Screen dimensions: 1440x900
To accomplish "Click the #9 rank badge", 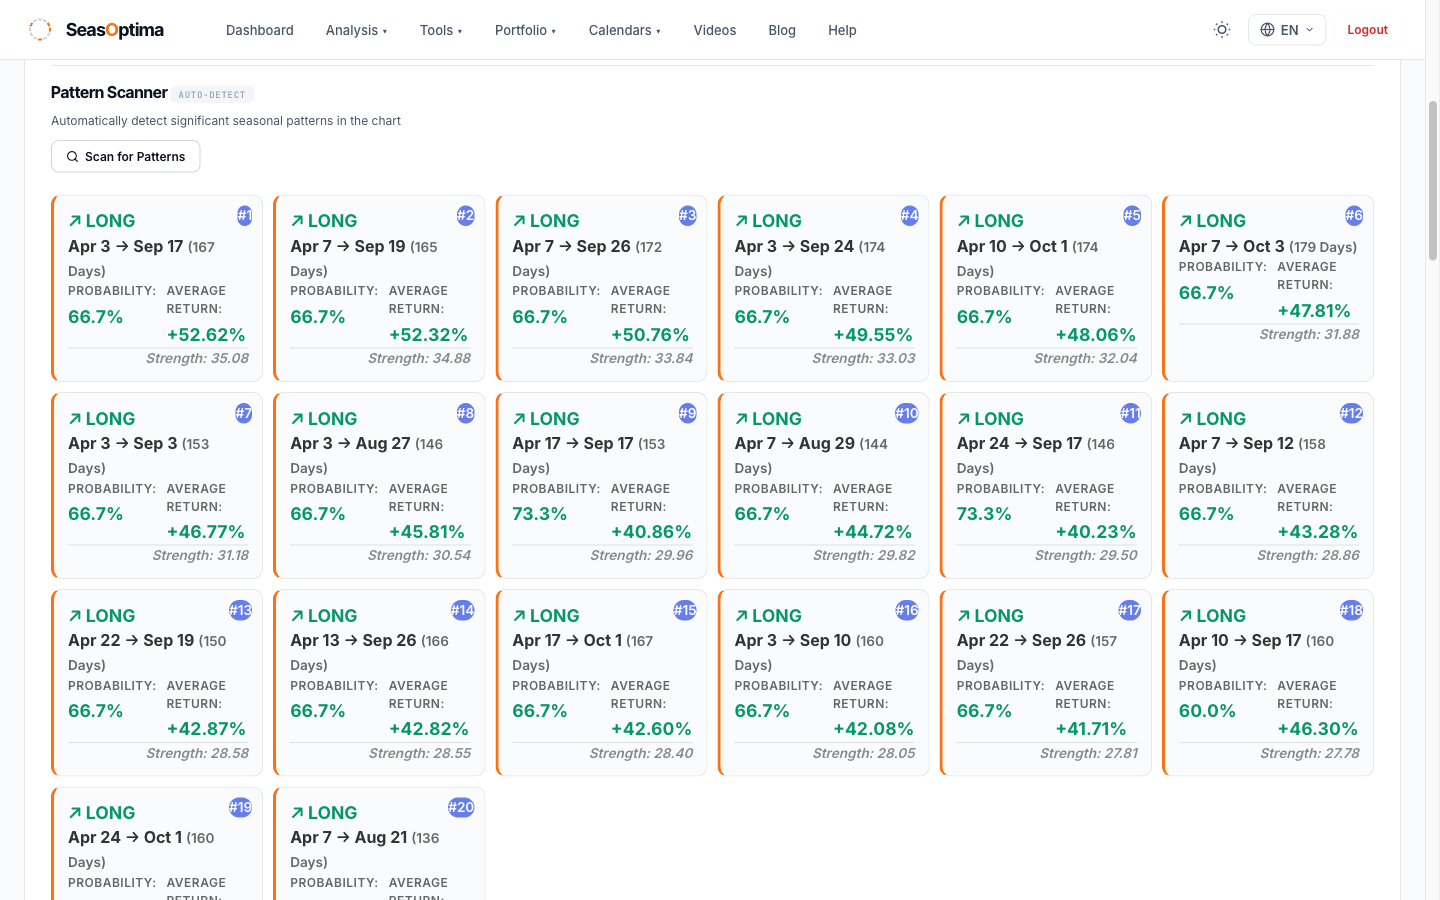I will 688,413.
